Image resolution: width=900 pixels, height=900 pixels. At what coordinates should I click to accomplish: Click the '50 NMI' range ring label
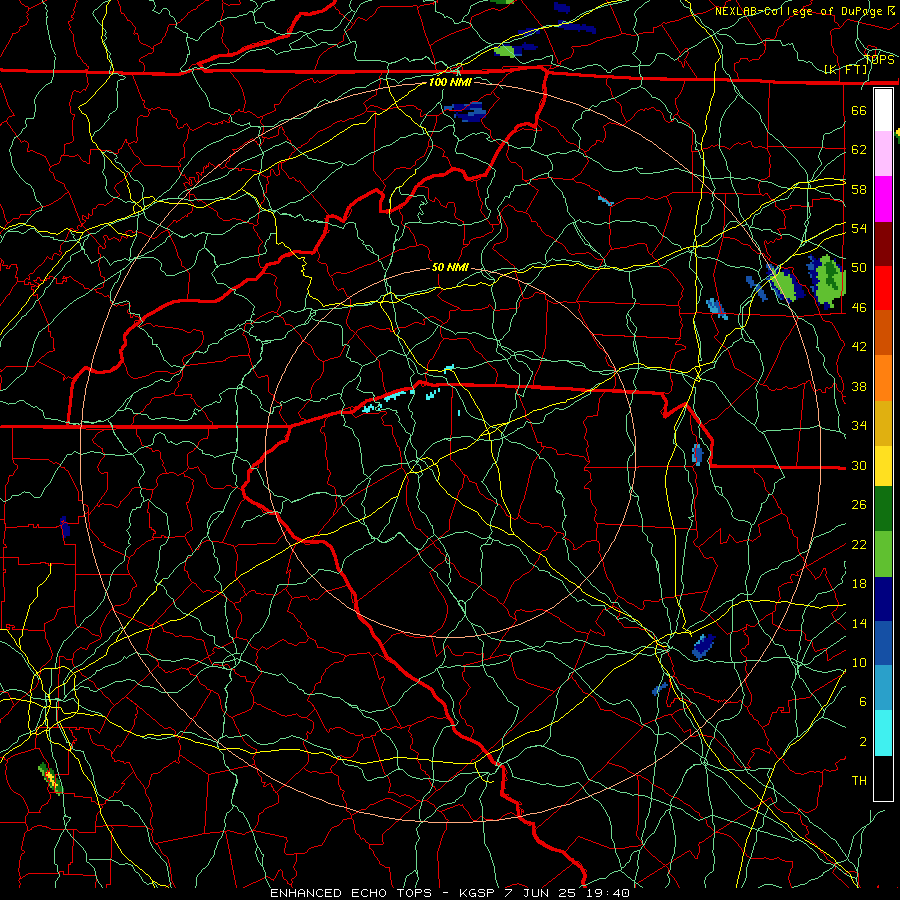click(450, 267)
